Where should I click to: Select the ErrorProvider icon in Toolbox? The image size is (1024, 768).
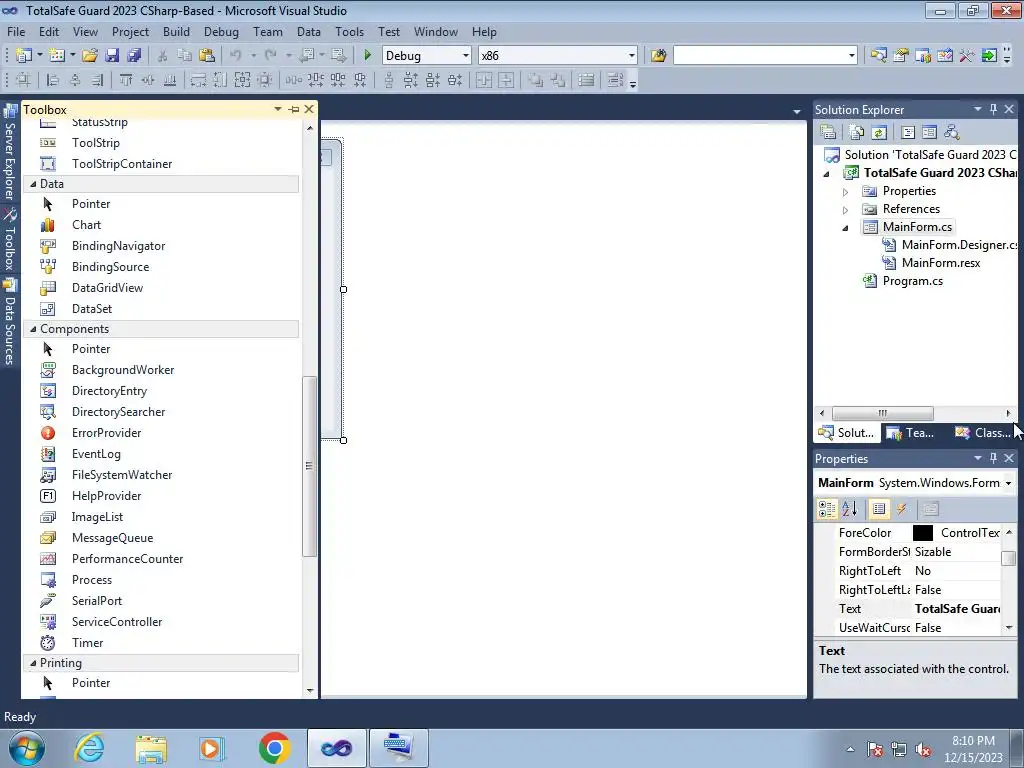tap(48, 433)
